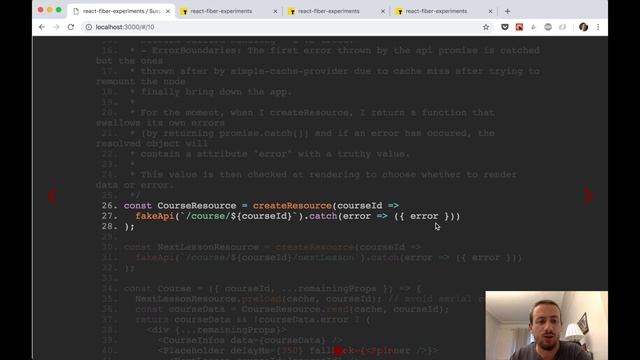Screen dimensions: 640x360
Task: Click 'createResource' on line 26
Action: (292, 205)
